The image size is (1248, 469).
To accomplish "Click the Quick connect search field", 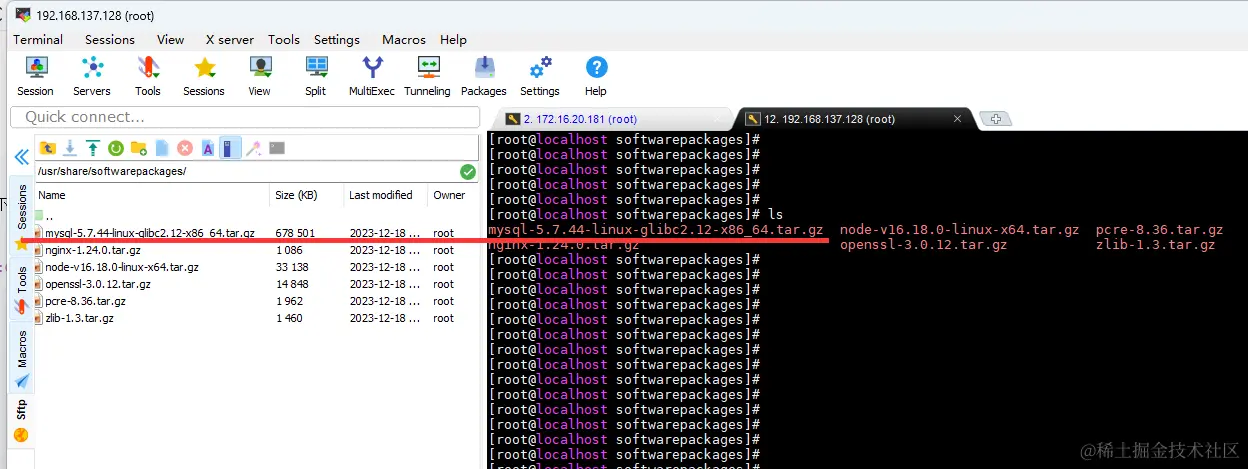I will pos(244,117).
